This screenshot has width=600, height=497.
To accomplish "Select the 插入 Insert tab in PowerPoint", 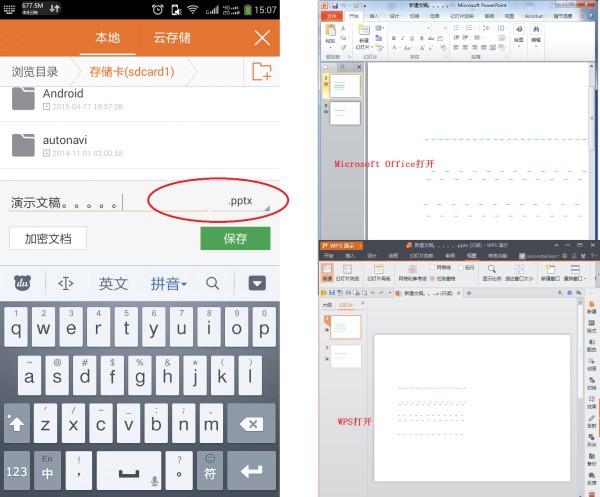I will click(374, 16).
